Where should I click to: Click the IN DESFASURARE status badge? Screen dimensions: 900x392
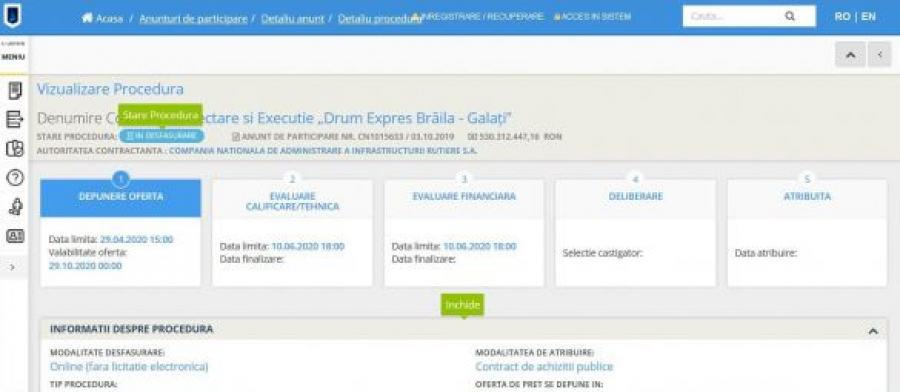[x=161, y=137]
